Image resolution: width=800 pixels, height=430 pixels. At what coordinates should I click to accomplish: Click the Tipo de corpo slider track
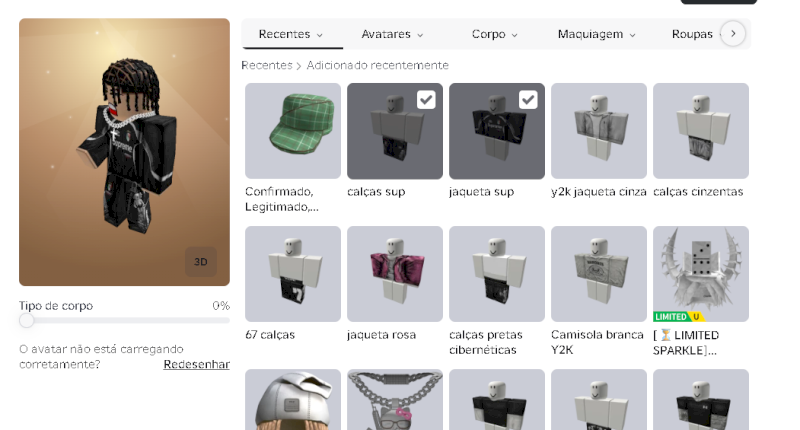click(124, 321)
